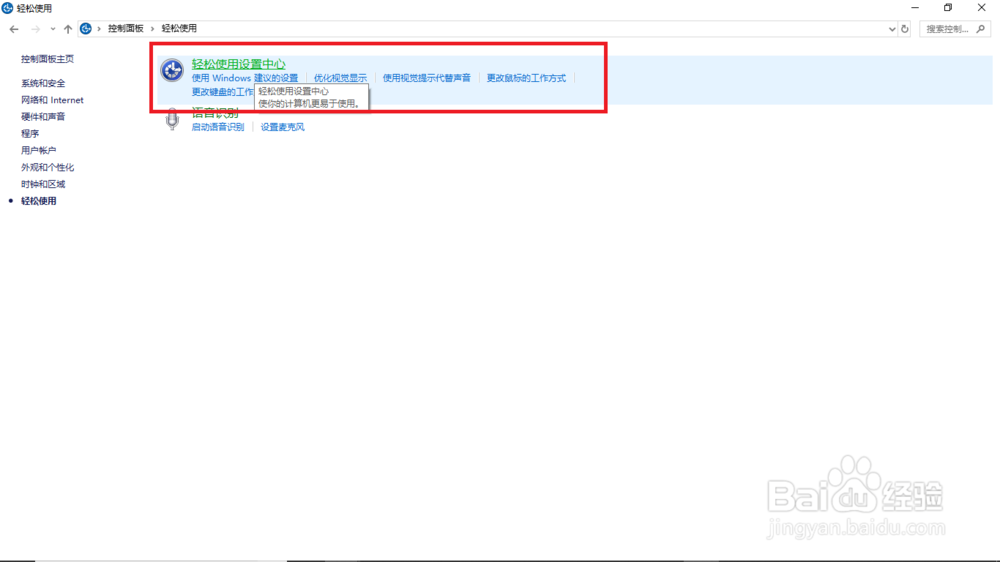Click the Forward navigation arrow
Image resolution: width=1000 pixels, height=562 pixels.
click(x=36, y=29)
